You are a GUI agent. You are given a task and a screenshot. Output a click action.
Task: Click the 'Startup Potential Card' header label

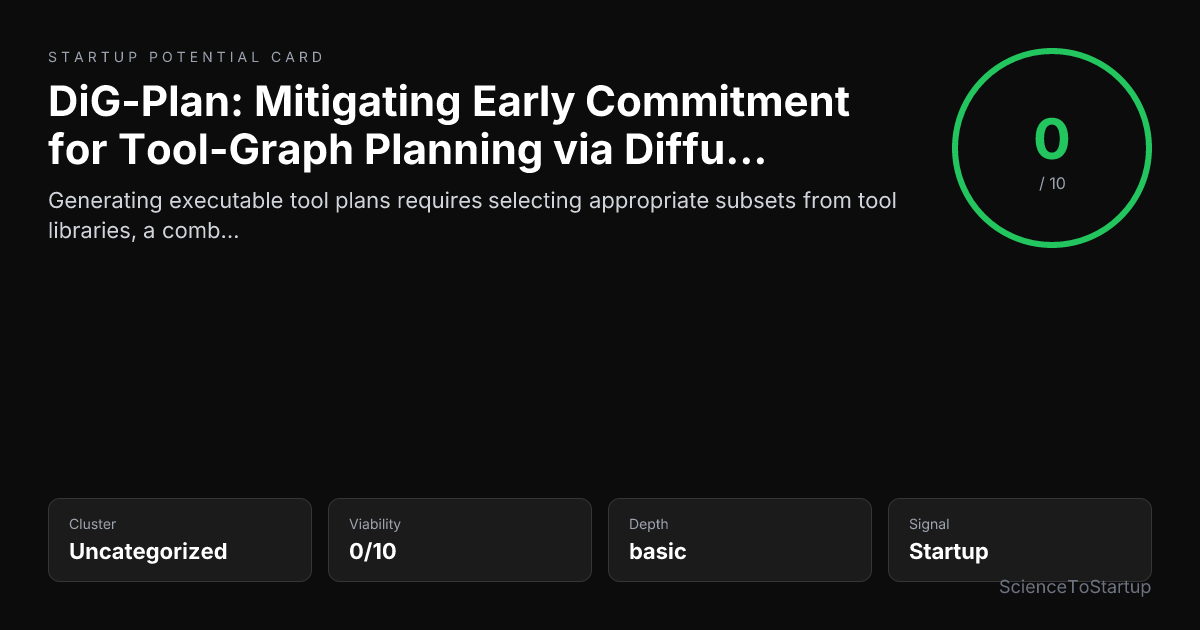[186, 58]
